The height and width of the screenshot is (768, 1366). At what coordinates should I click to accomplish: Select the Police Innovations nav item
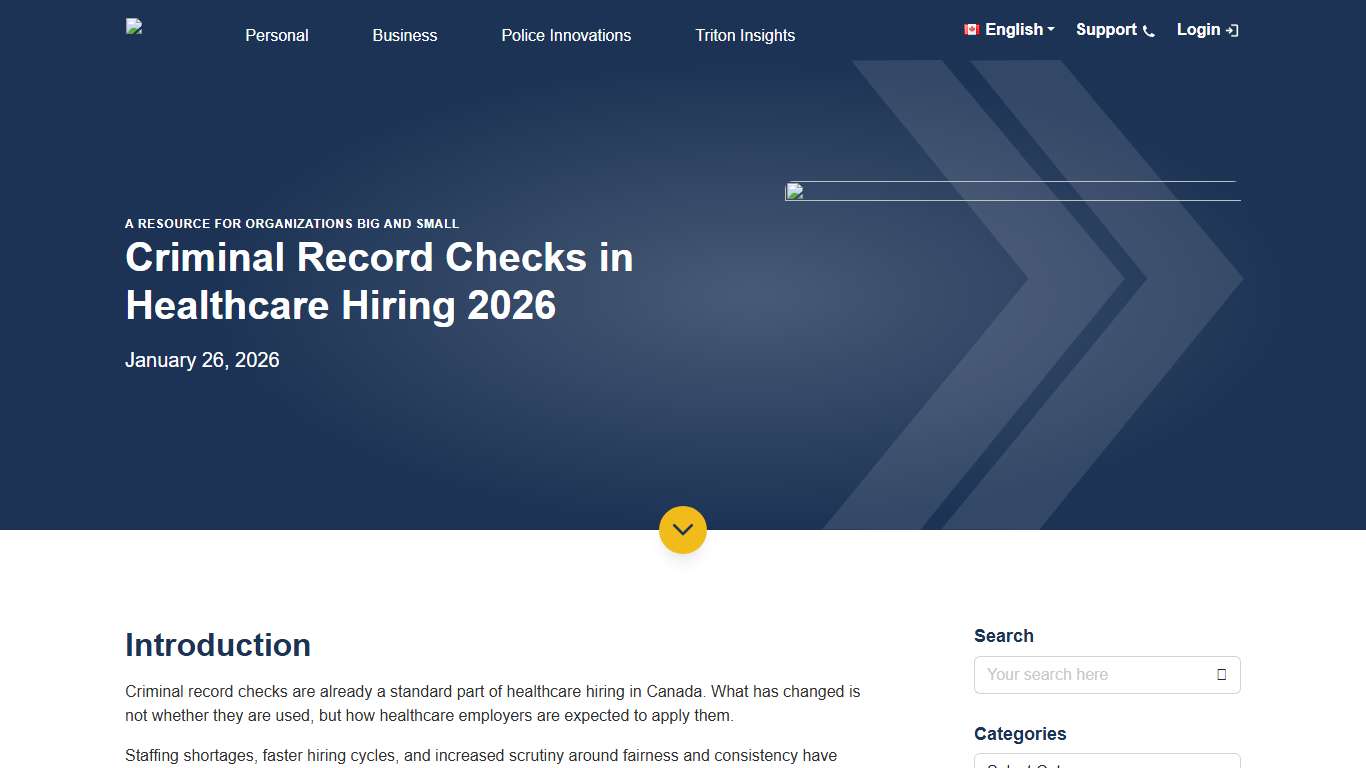pyautogui.click(x=566, y=35)
